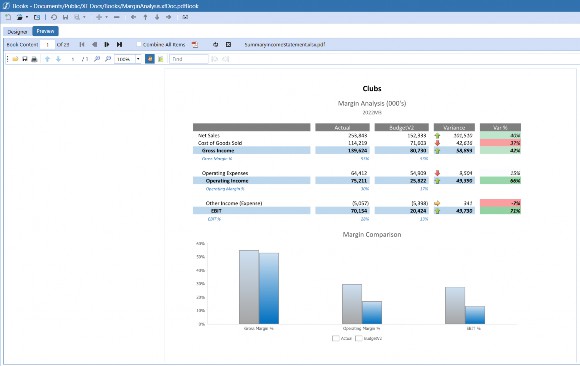Click the BudgetV2 legend swatch below chart
The height and width of the screenshot is (366, 580).
point(359,339)
